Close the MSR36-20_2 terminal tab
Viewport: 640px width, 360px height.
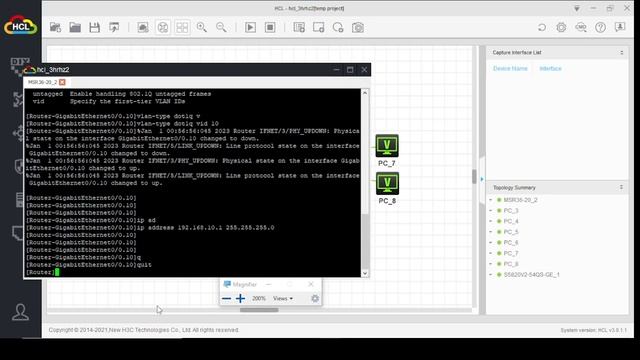pos(62,82)
